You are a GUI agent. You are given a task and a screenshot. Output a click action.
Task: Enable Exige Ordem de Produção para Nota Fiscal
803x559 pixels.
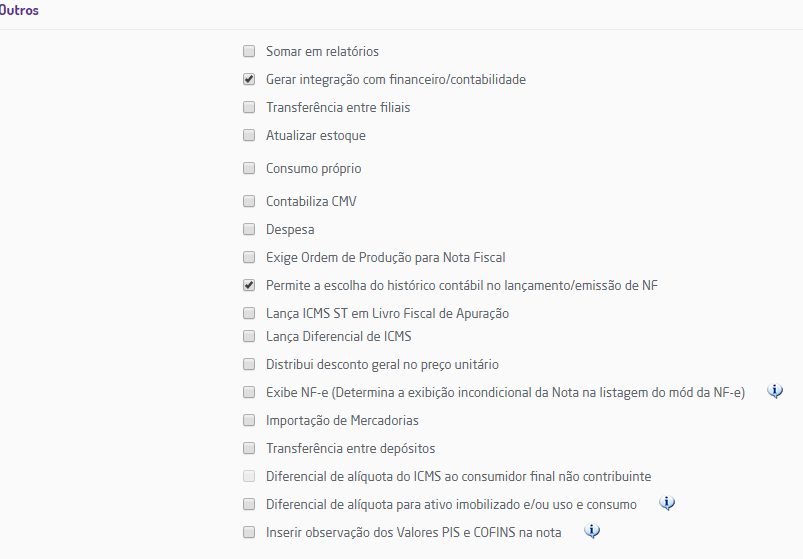tap(249, 257)
